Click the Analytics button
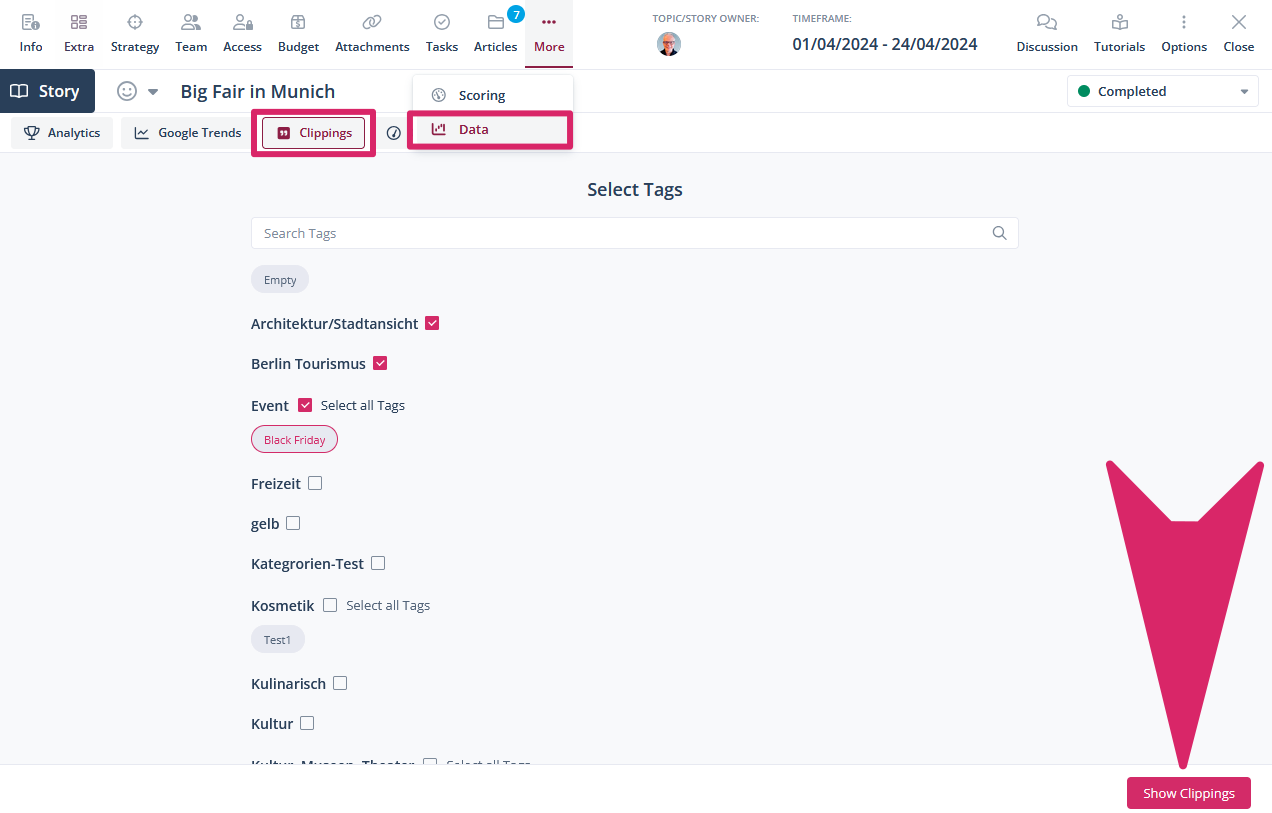Image resolution: width=1272 pixels, height=813 pixels. tap(62, 133)
